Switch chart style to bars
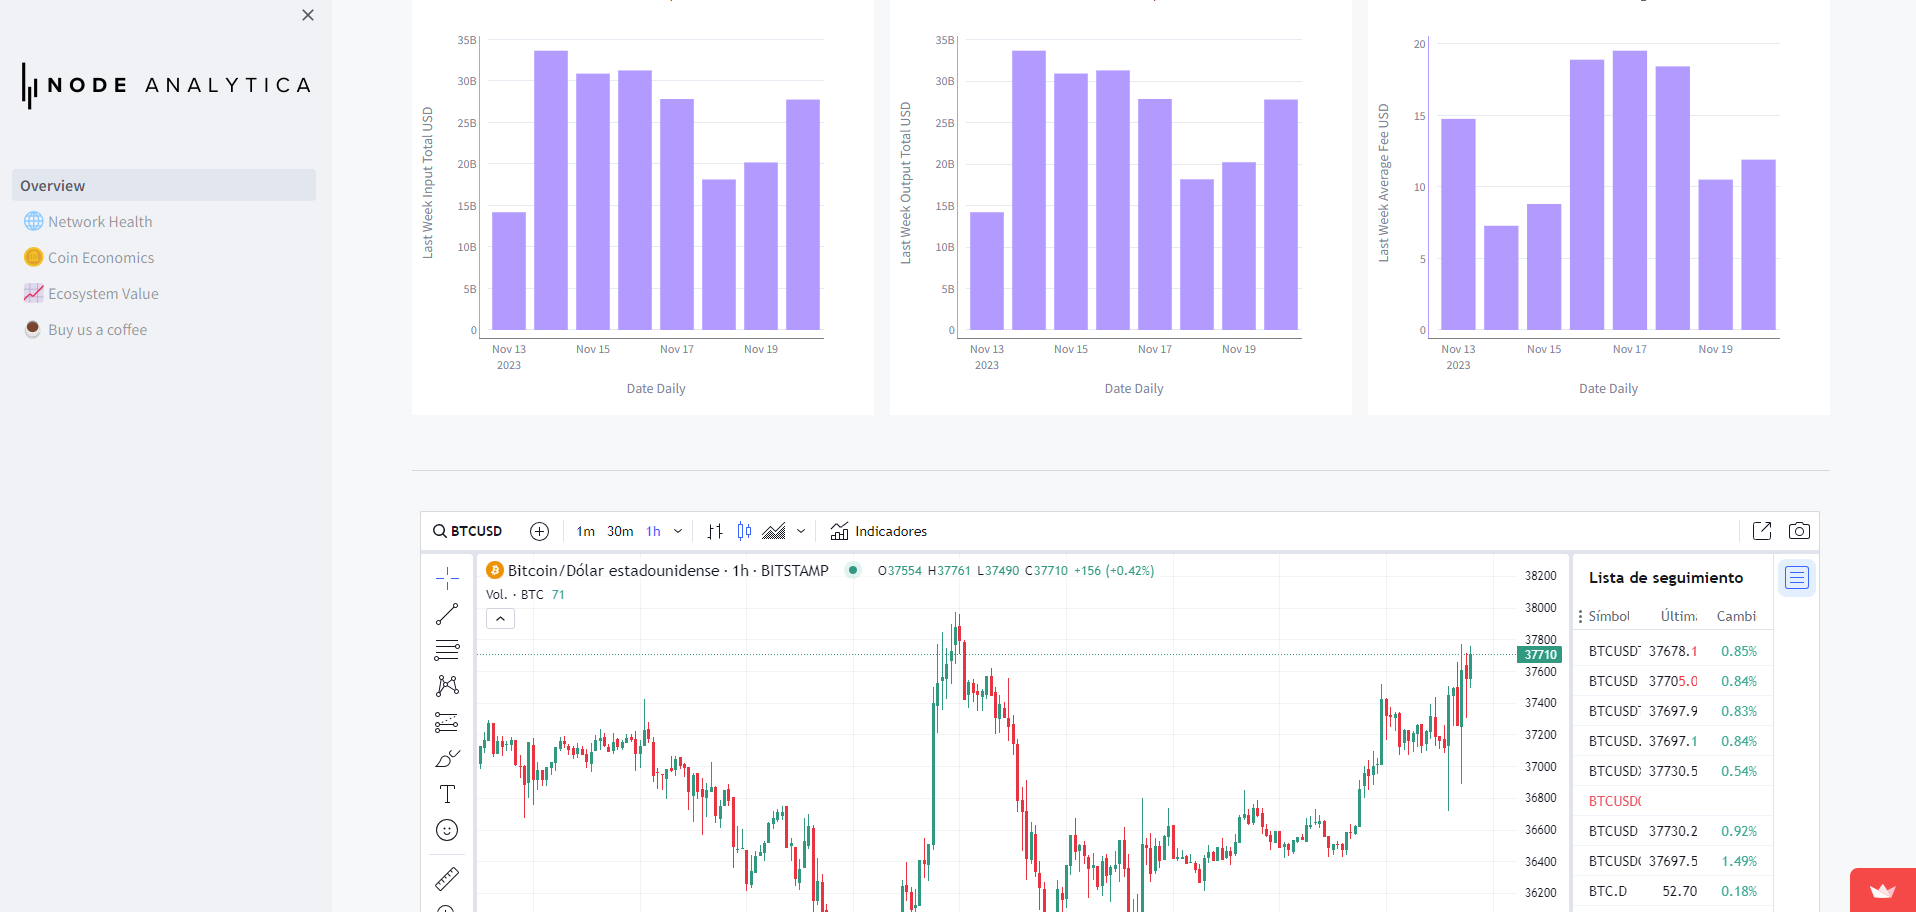Image resolution: width=1916 pixels, height=912 pixels. [715, 531]
